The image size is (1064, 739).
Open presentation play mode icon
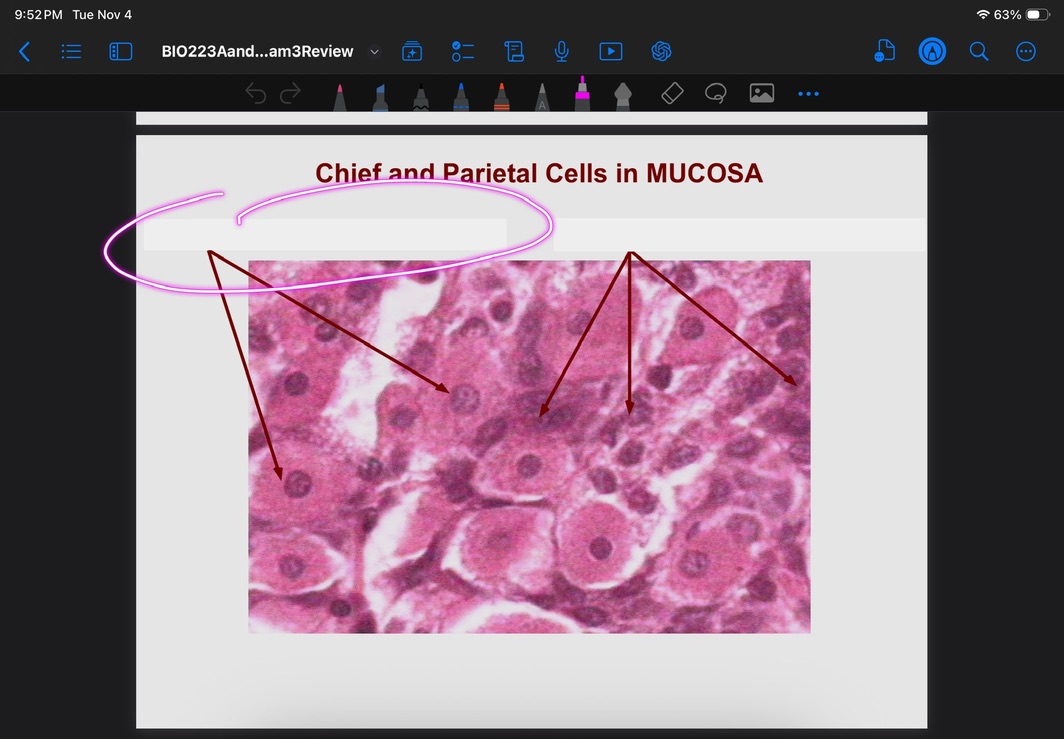click(611, 52)
